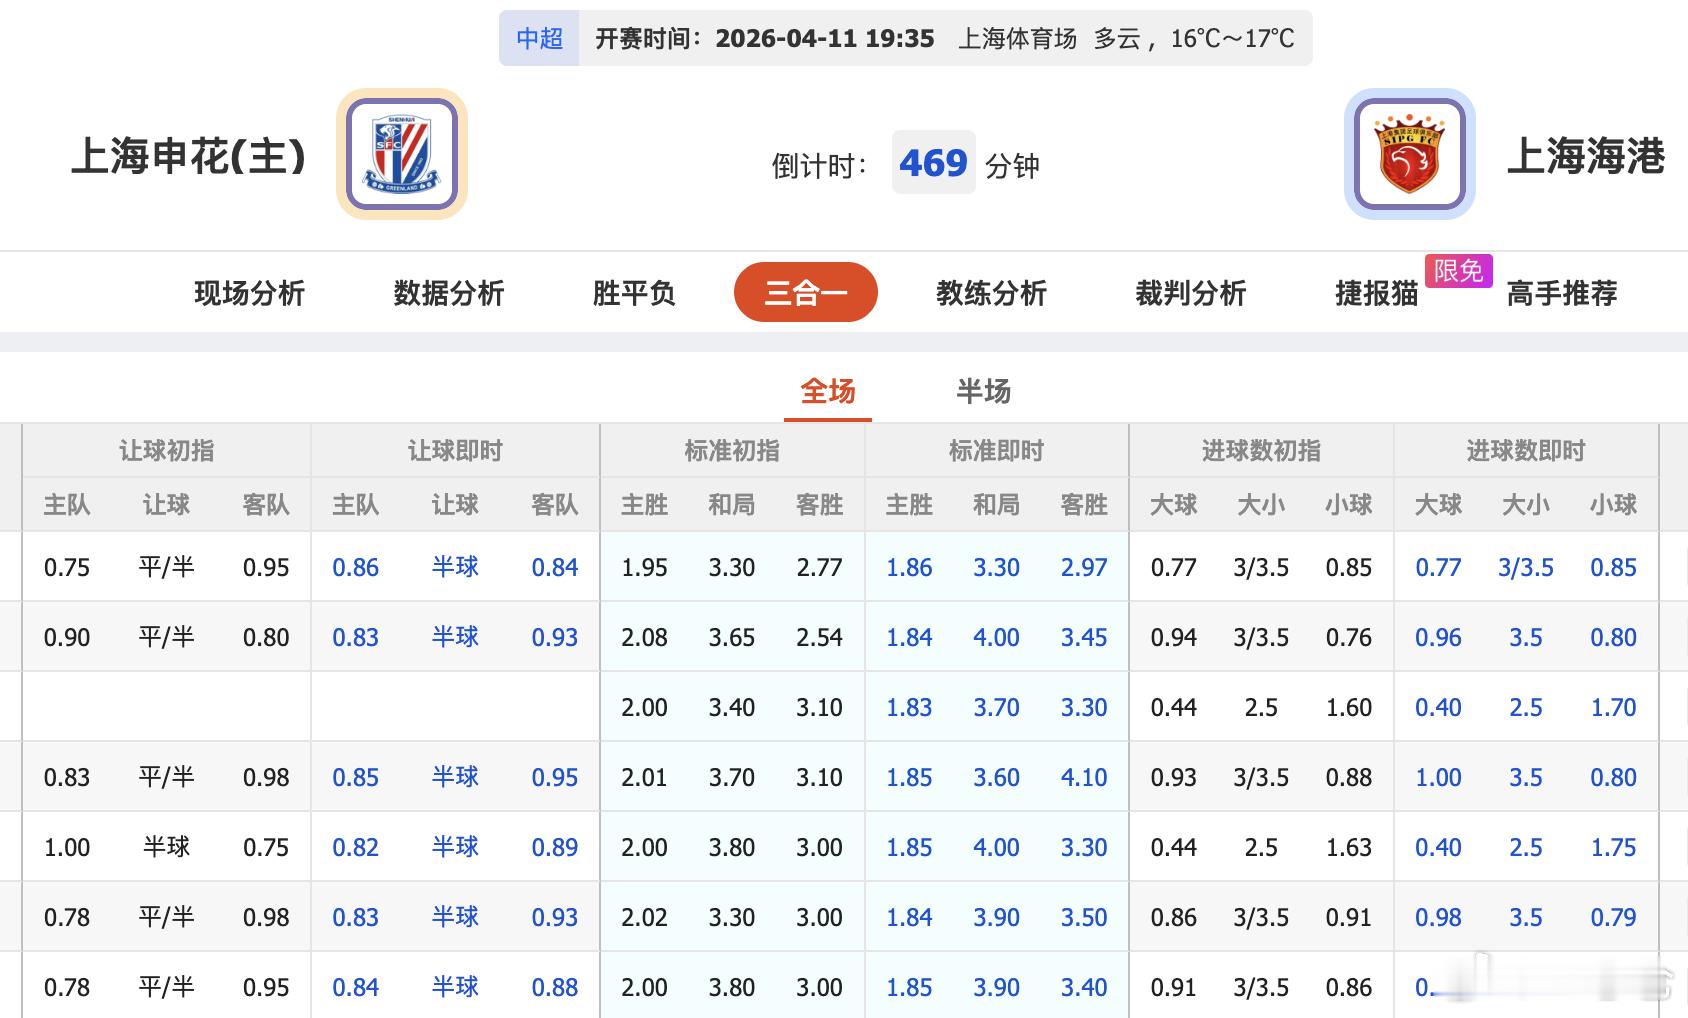Screen dimensions: 1688x1018
Task: Click the initial odds value 2.02
Action: click(644, 917)
